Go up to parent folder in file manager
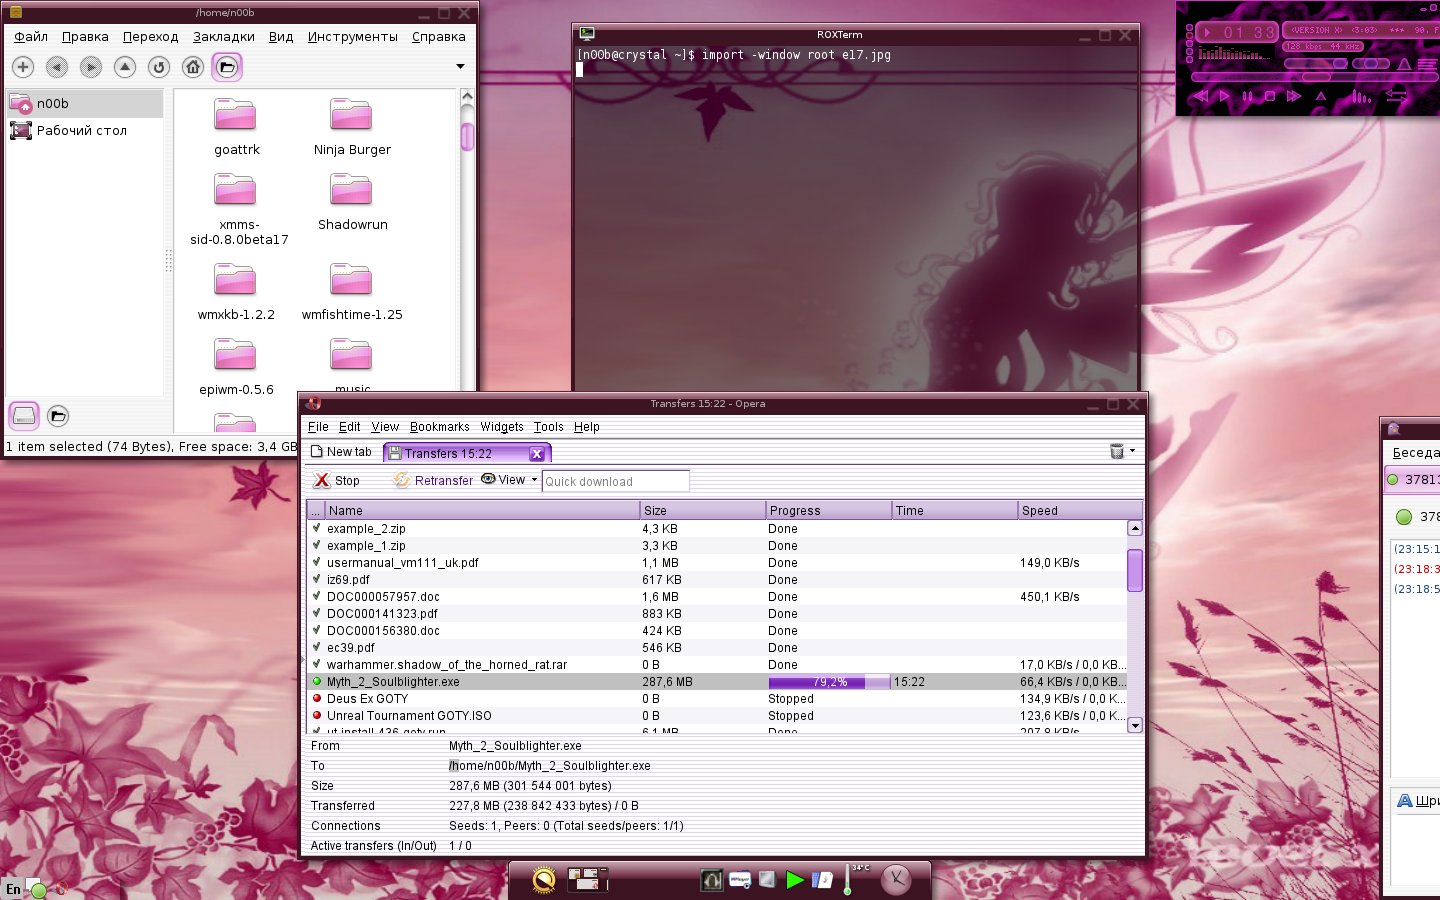 coord(125,67)
